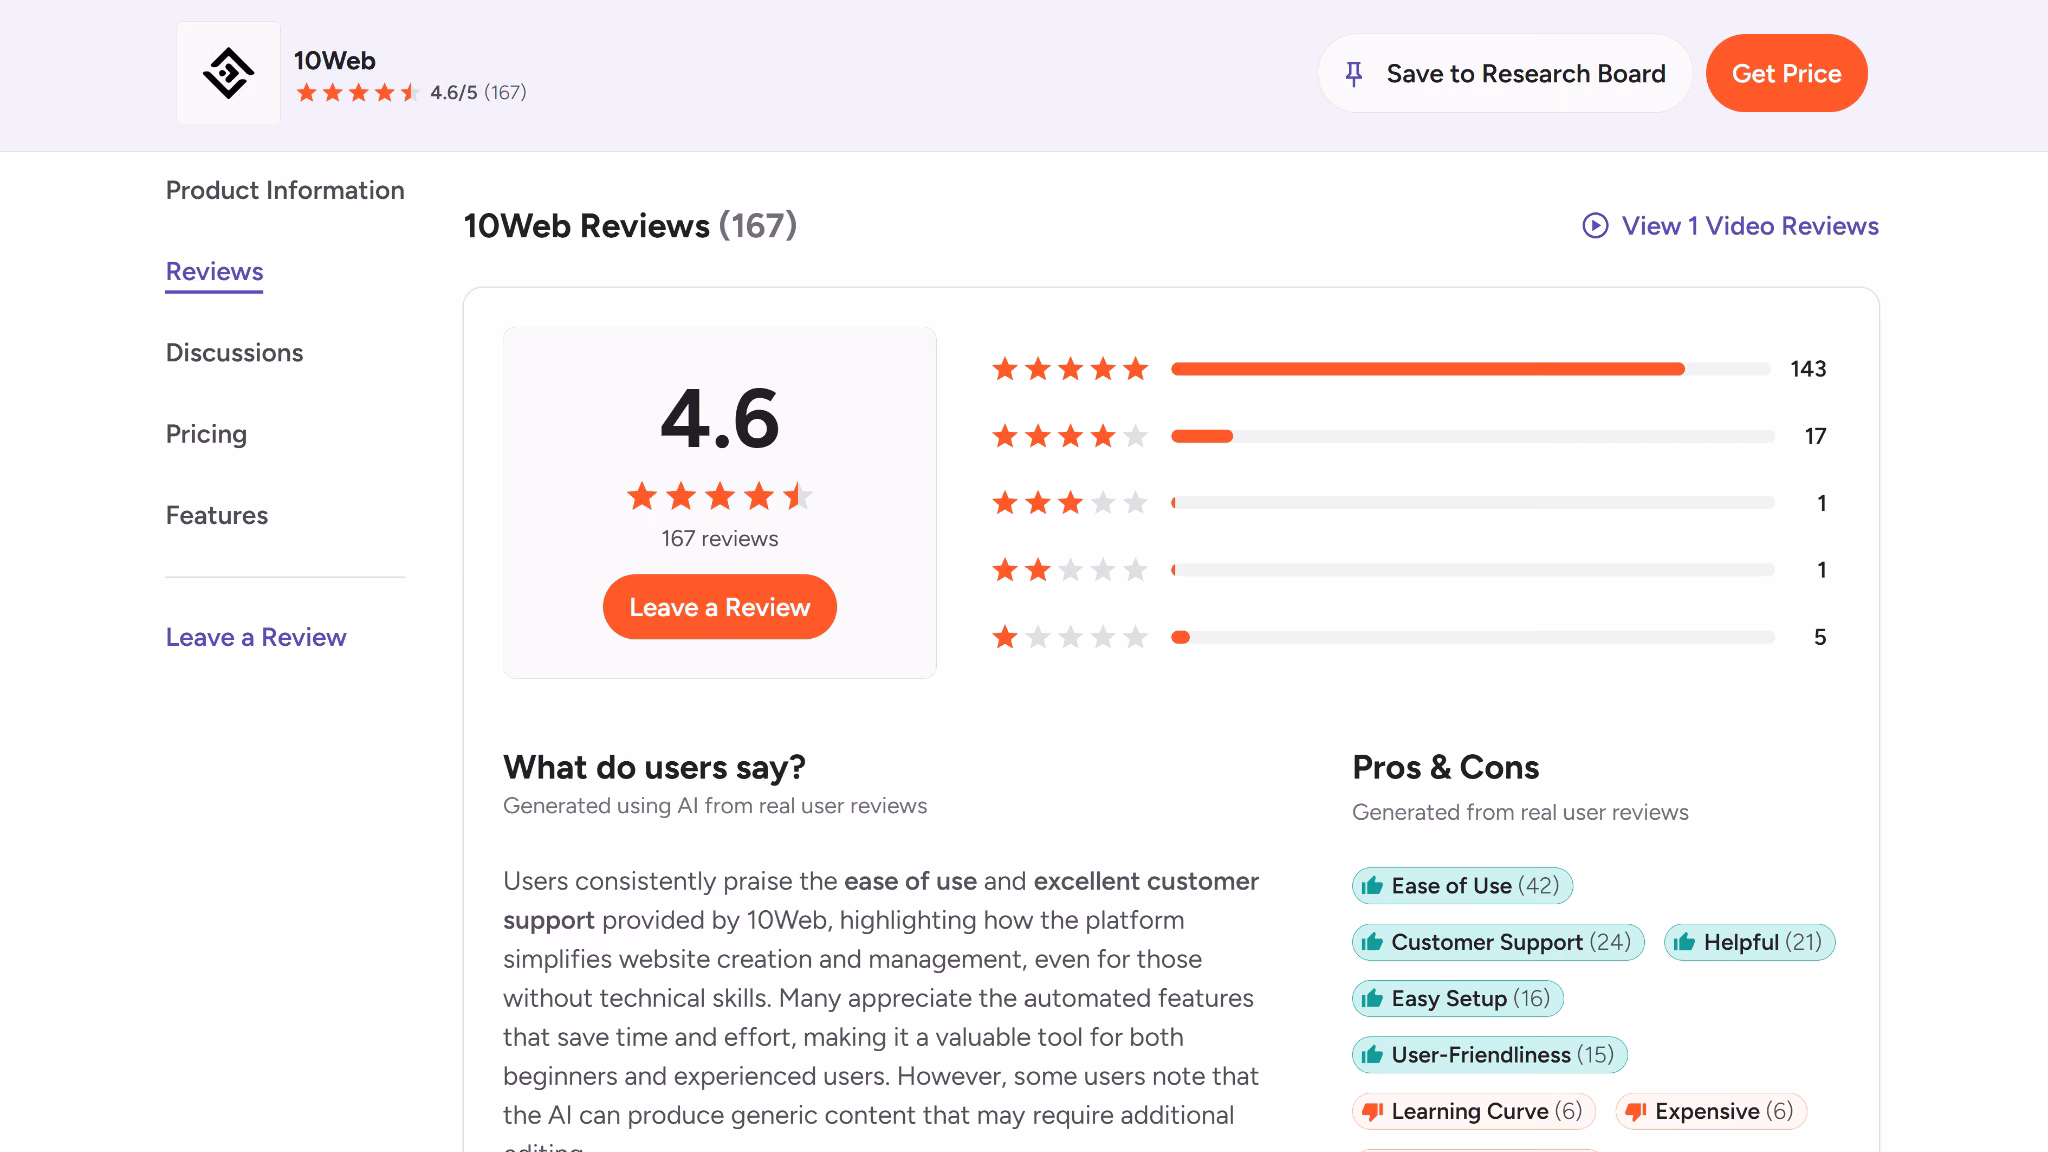The image size is (2048, 1152).
Task: Click the 17 four-star count
Action: (x=1815, y=436)
